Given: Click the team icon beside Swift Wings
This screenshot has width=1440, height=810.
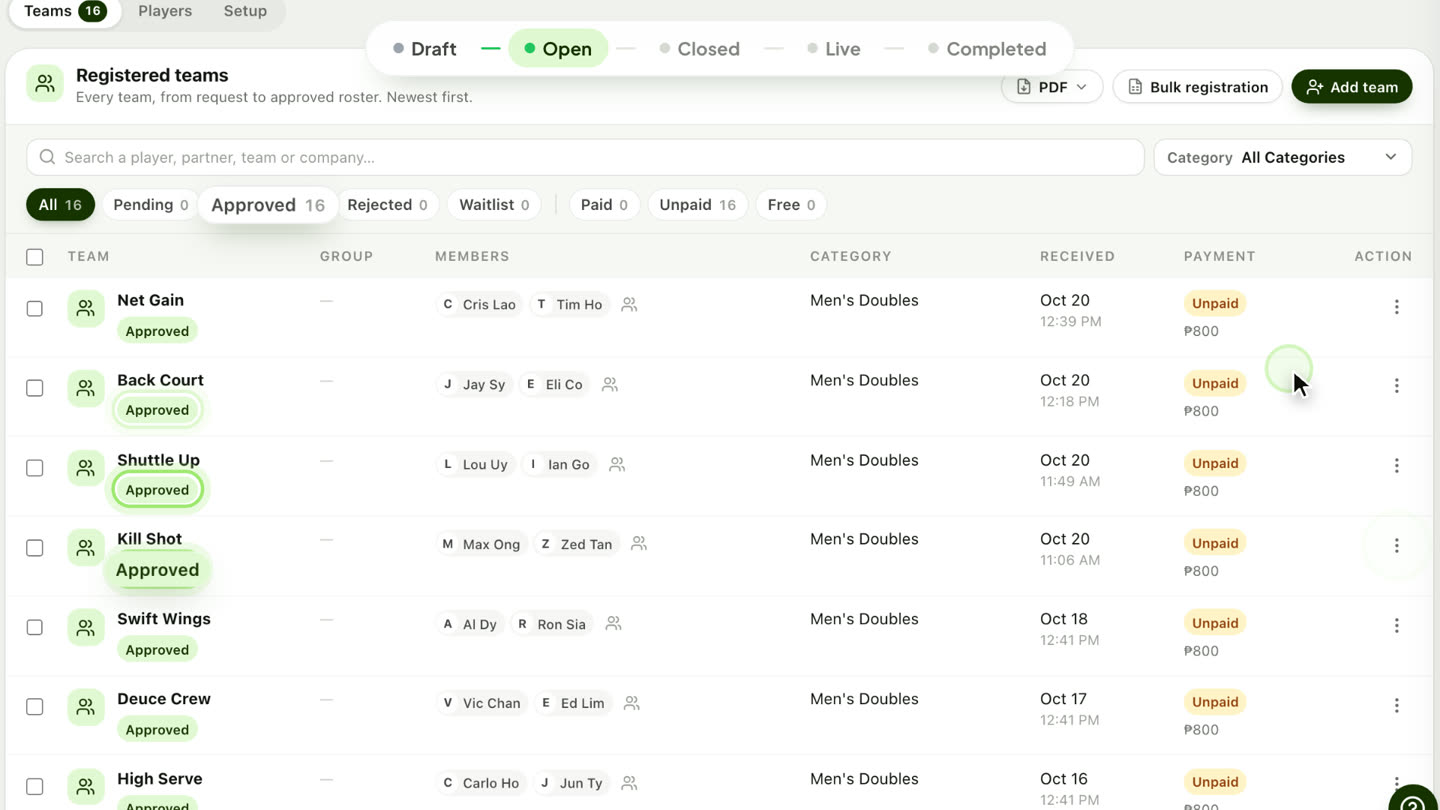Looking at the screenshot, I should 86,628.
